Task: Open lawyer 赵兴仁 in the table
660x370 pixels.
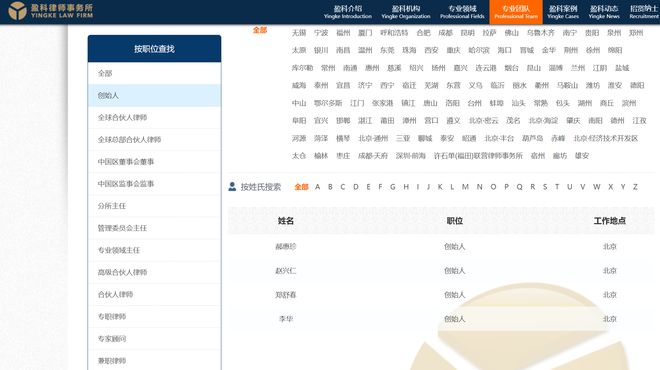Action: (x=286, y=271)
